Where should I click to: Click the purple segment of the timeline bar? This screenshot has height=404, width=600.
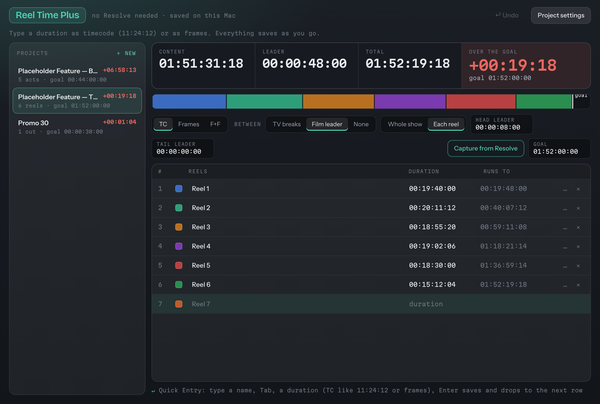pos(410,102)
